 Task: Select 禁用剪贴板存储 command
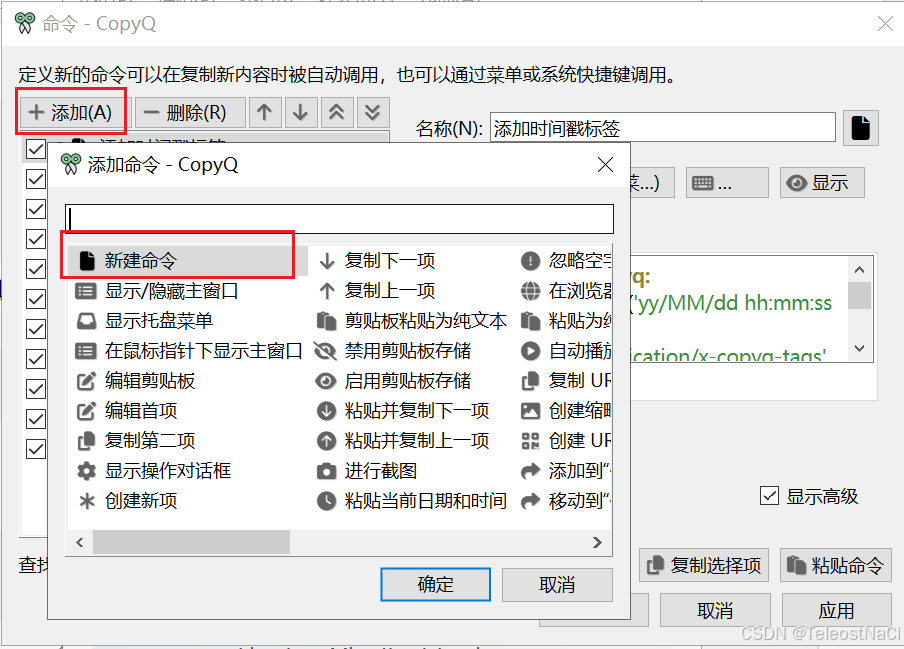point(393,350)
